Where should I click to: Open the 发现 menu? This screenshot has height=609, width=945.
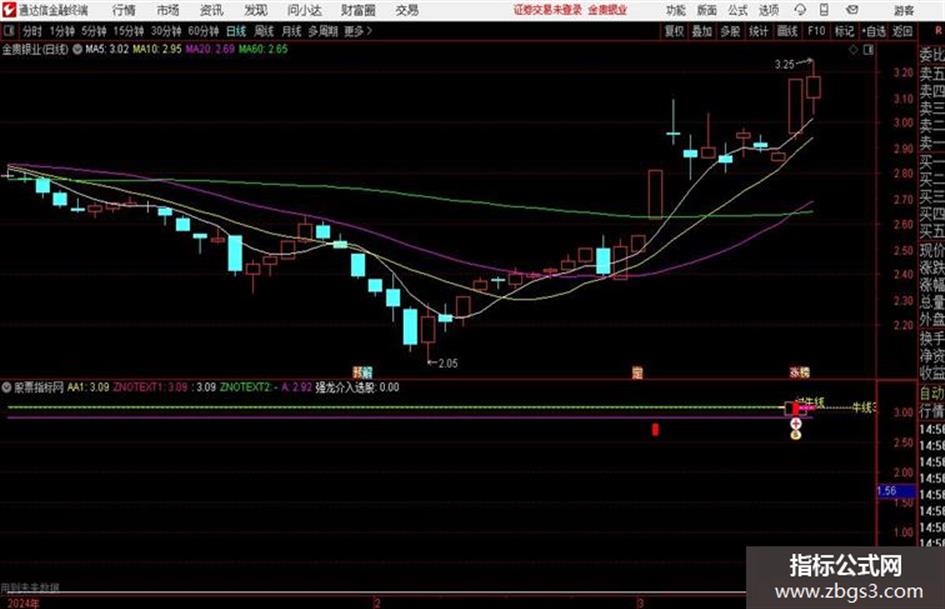pyautogui.click(x=256, y=10)
